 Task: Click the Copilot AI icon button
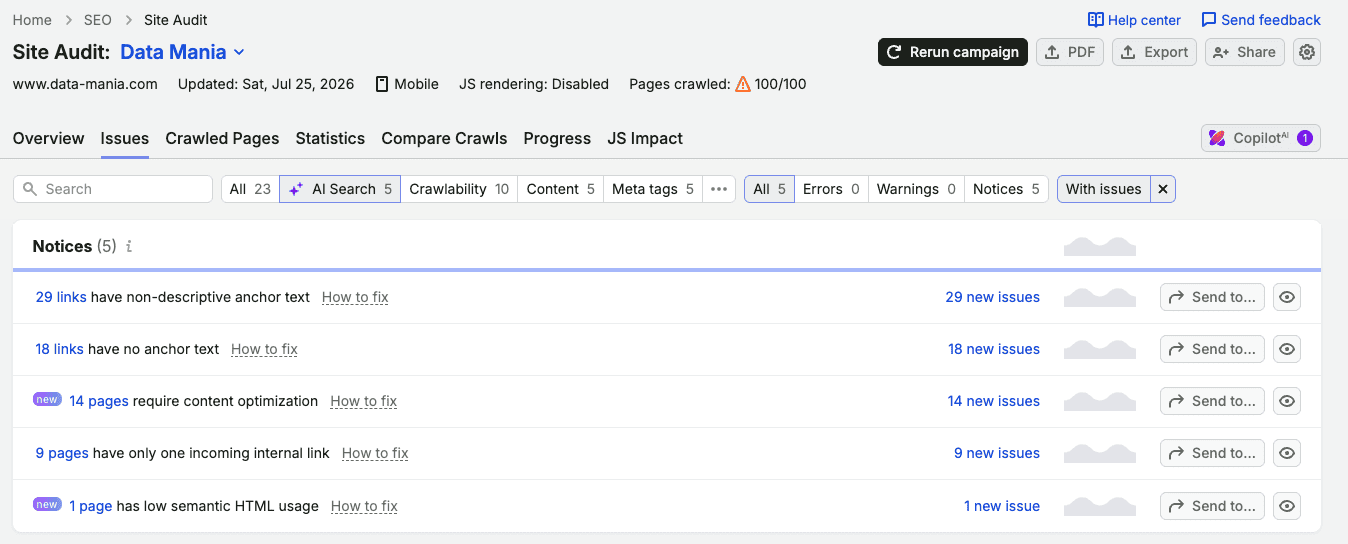tap(1260, 138)
